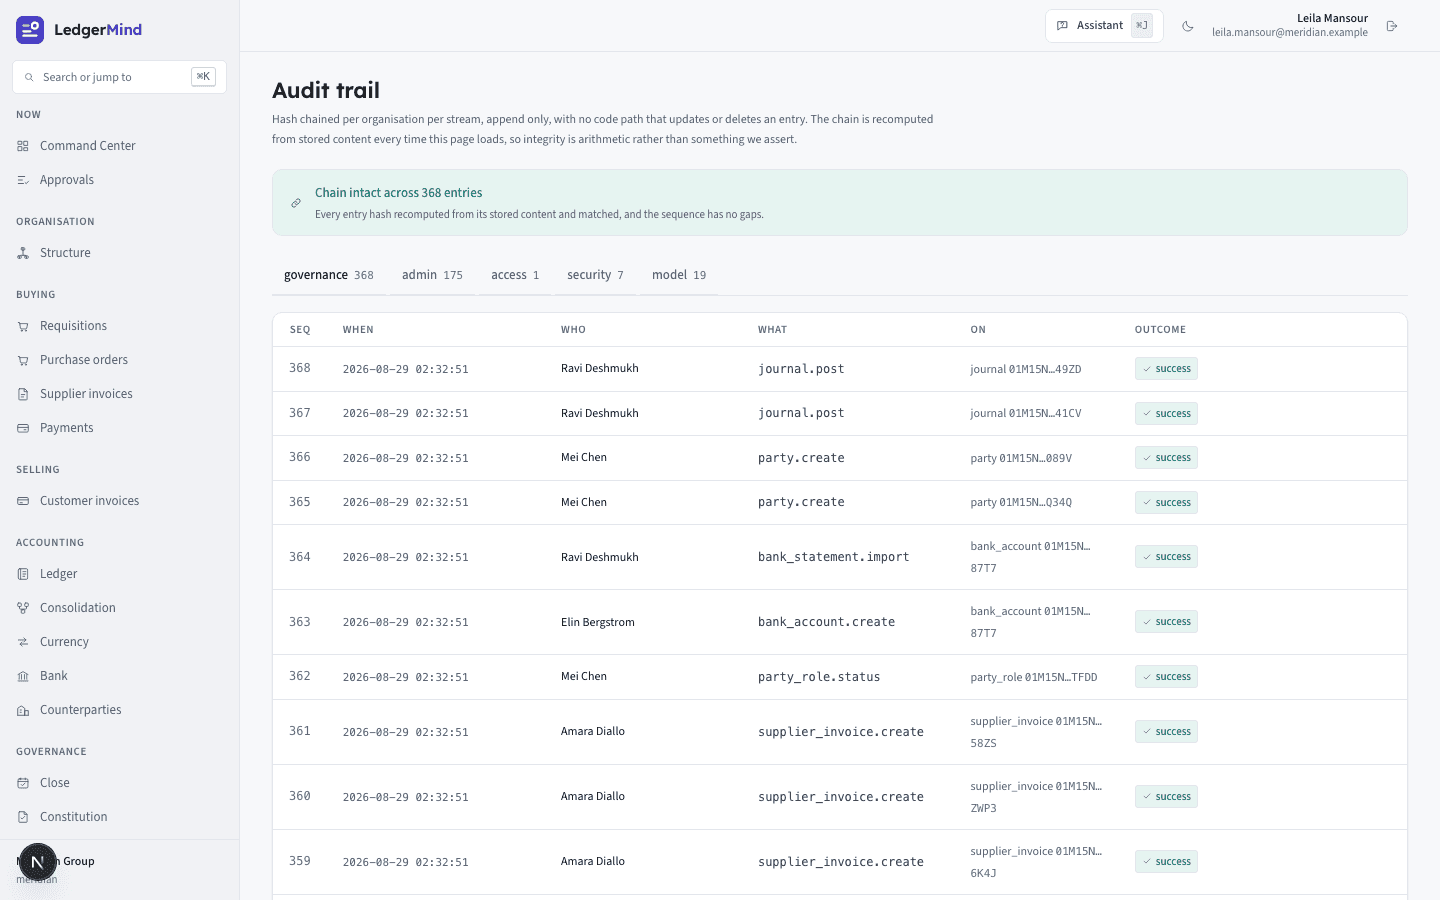The image size is (1440, 900).
Task: Click Leila Mansour account name
Action: click(x=1332, y=18)
